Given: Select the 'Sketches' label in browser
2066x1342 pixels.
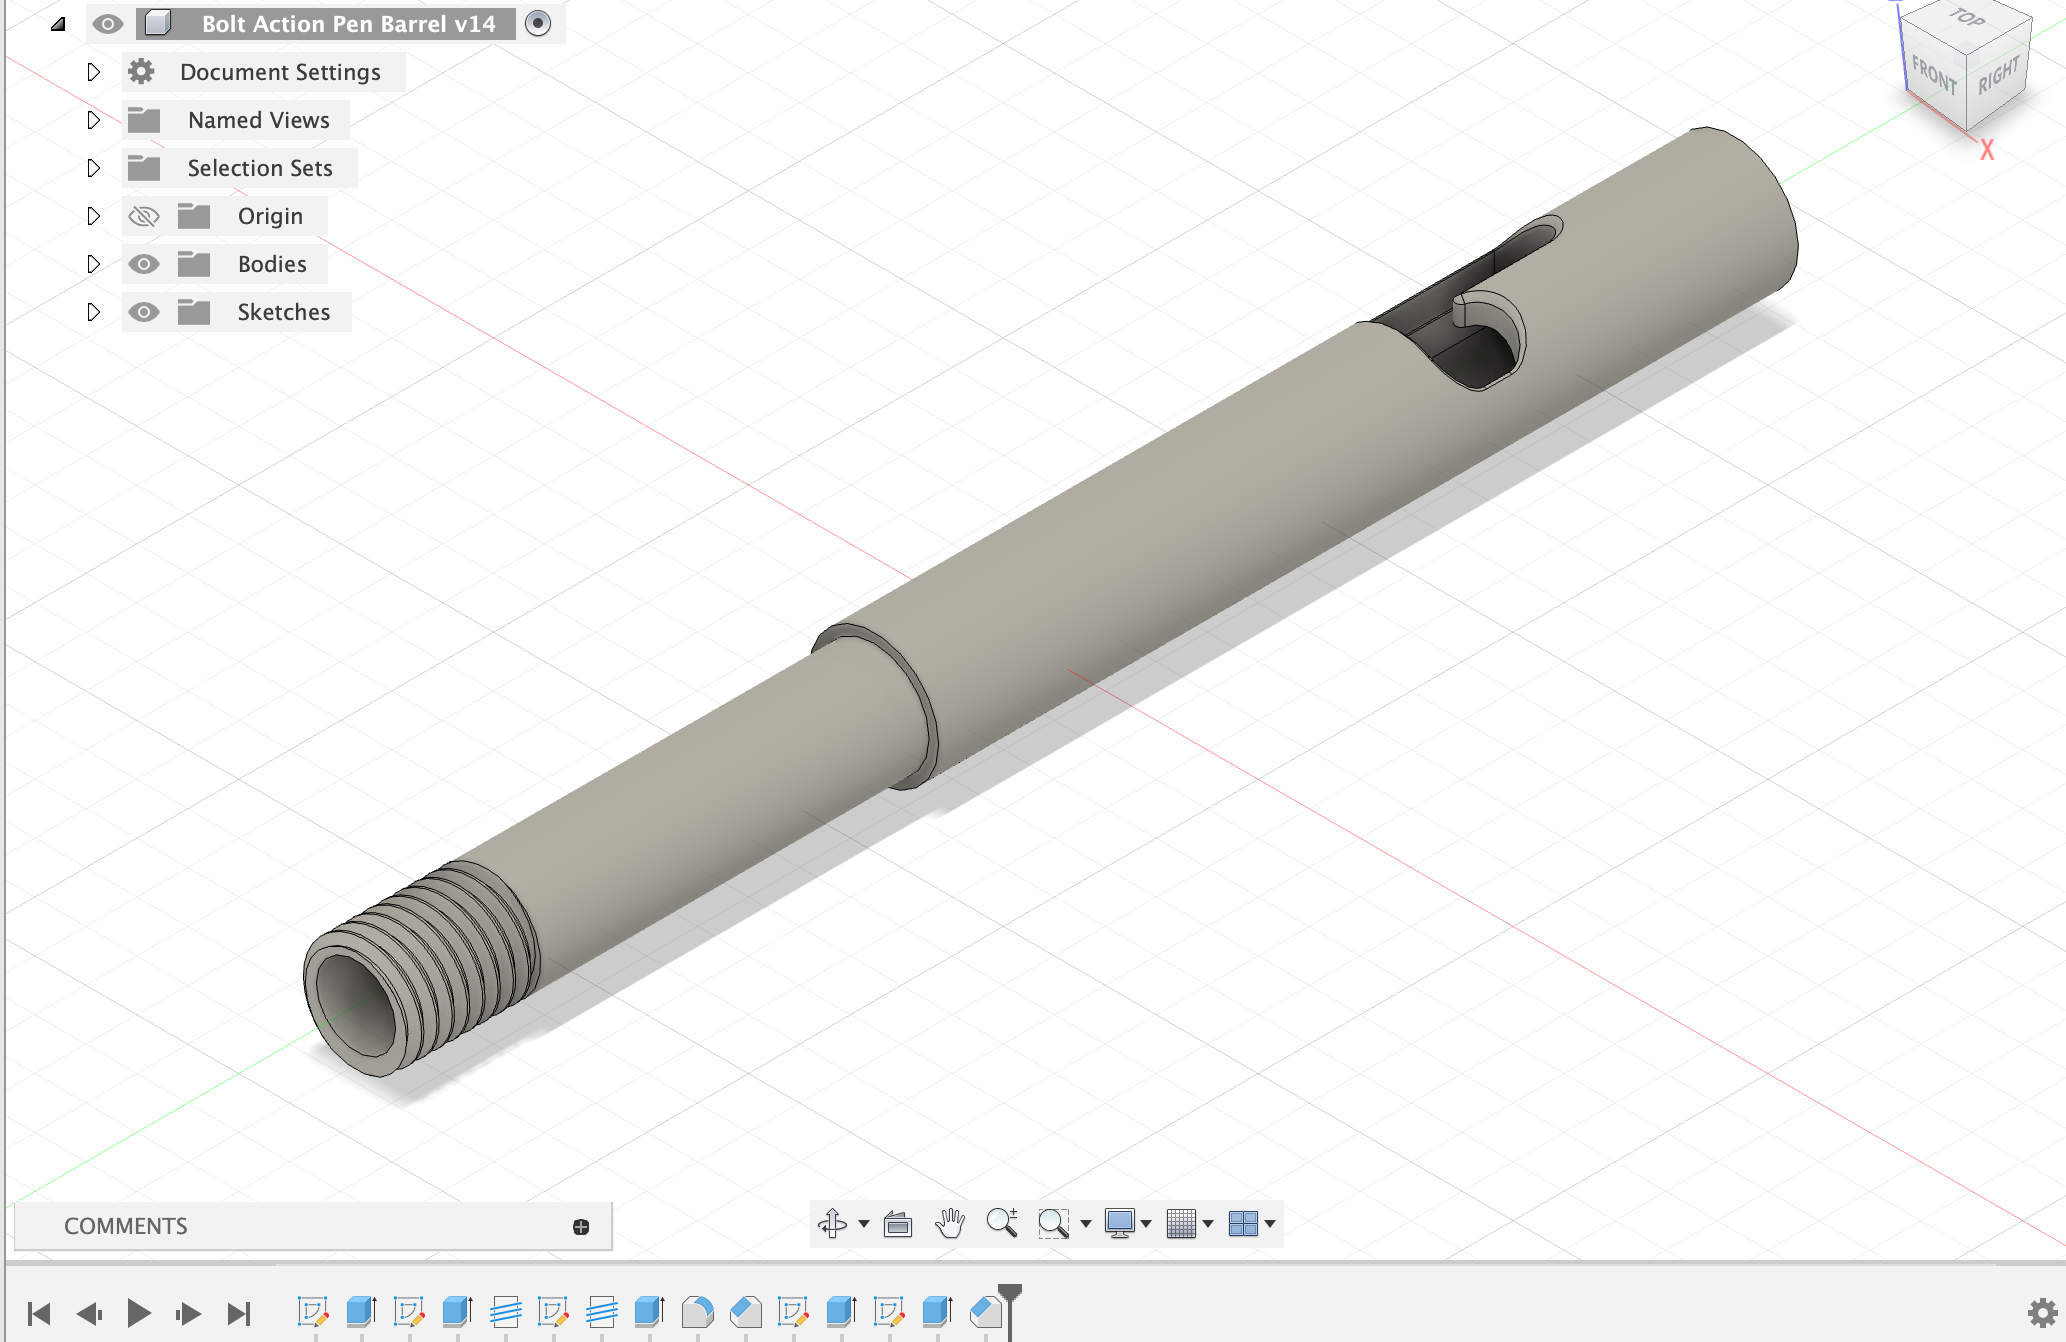Looking at the screenshot, I should [284, 312].
